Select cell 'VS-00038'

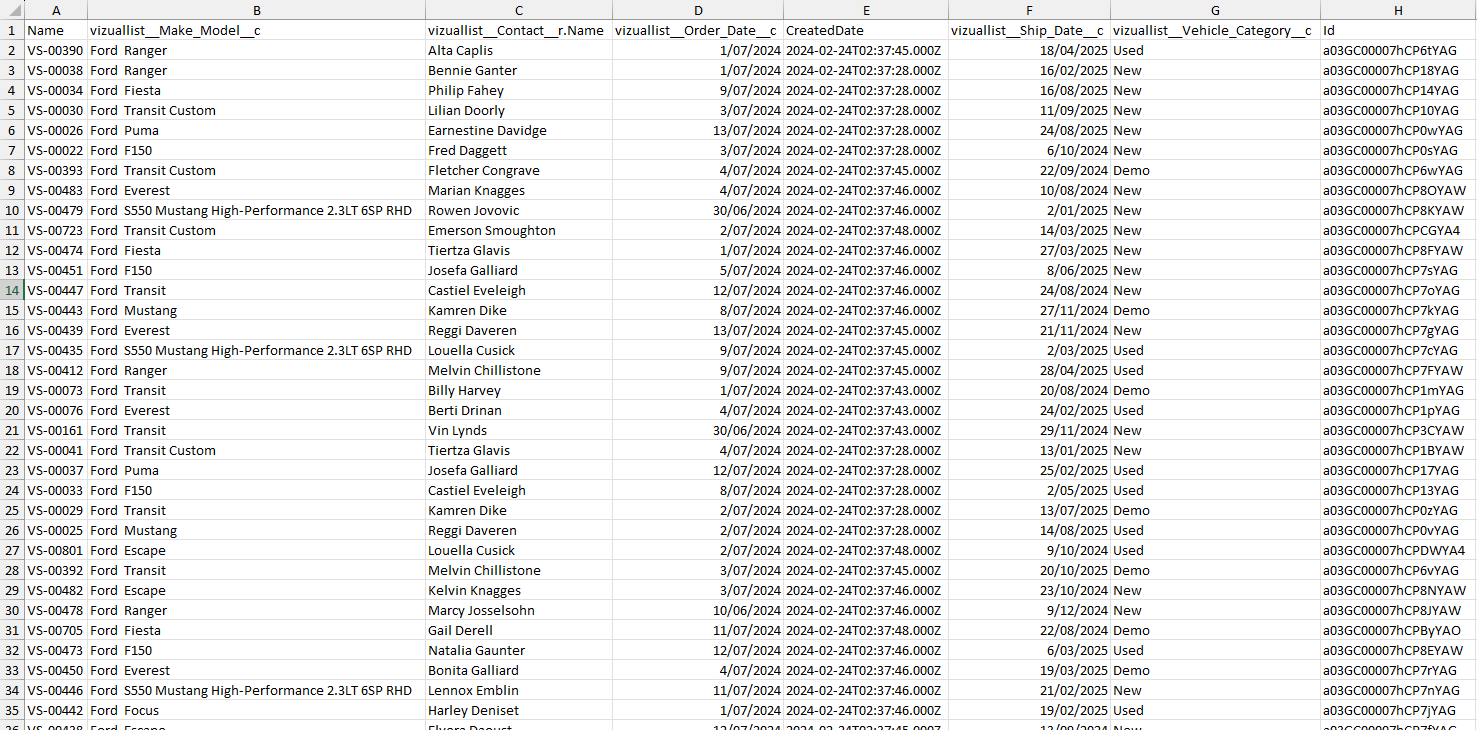pyautogui.click(x=56, y=70)
